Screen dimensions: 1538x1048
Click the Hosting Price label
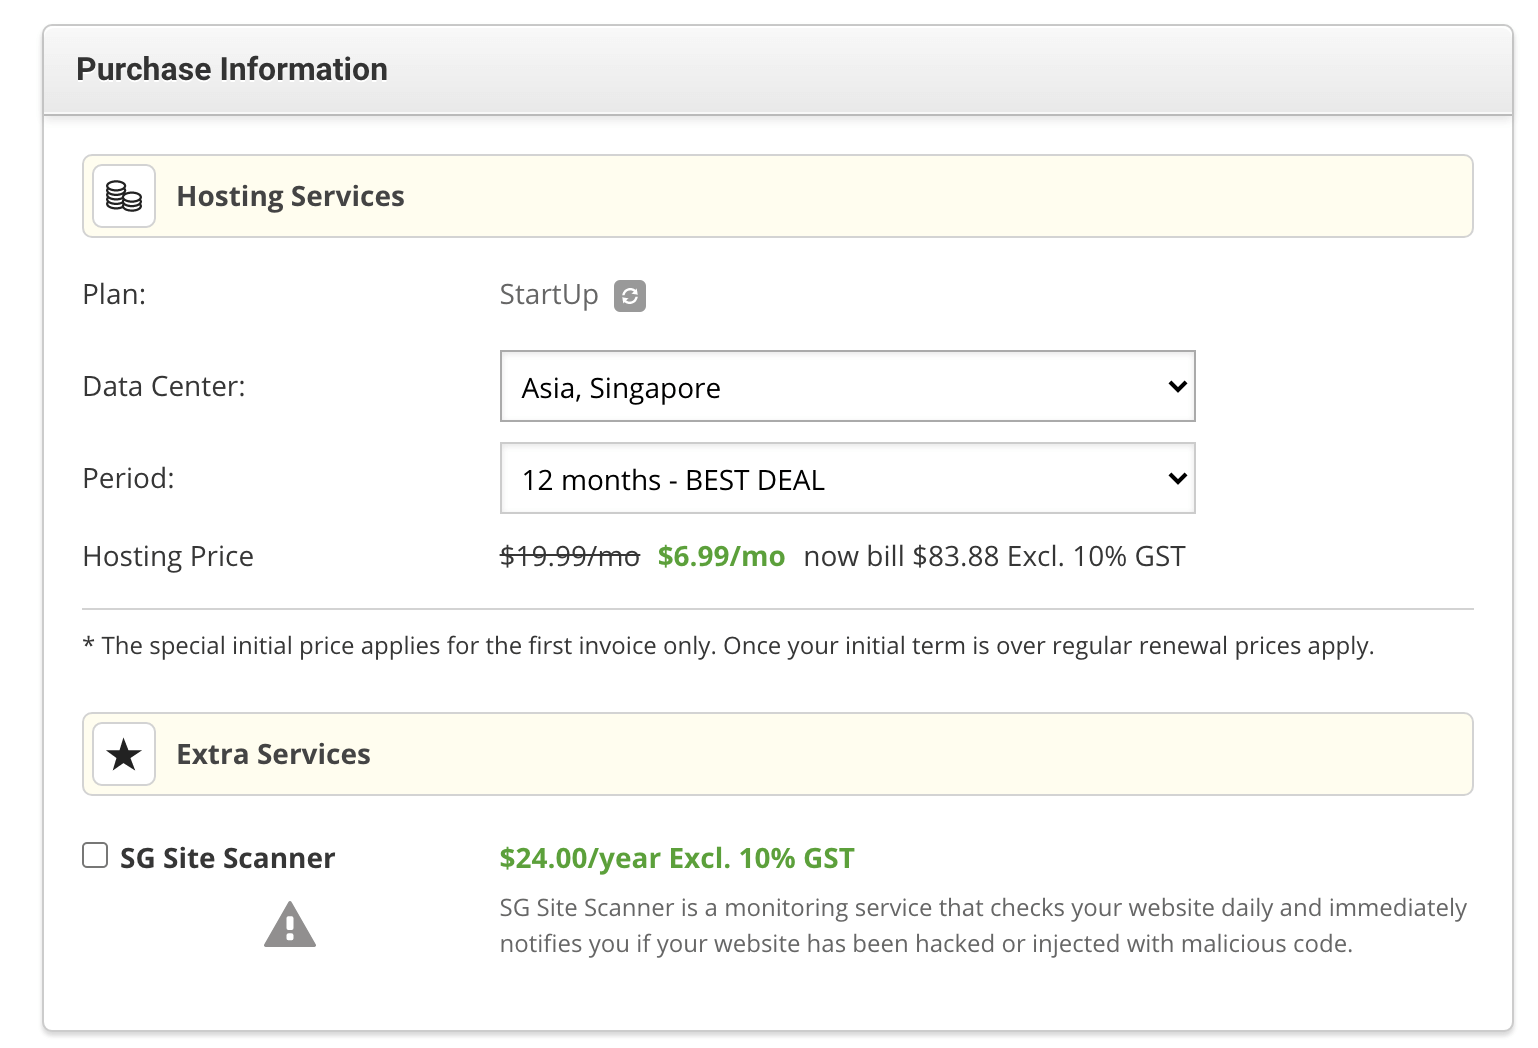(168, 556)
